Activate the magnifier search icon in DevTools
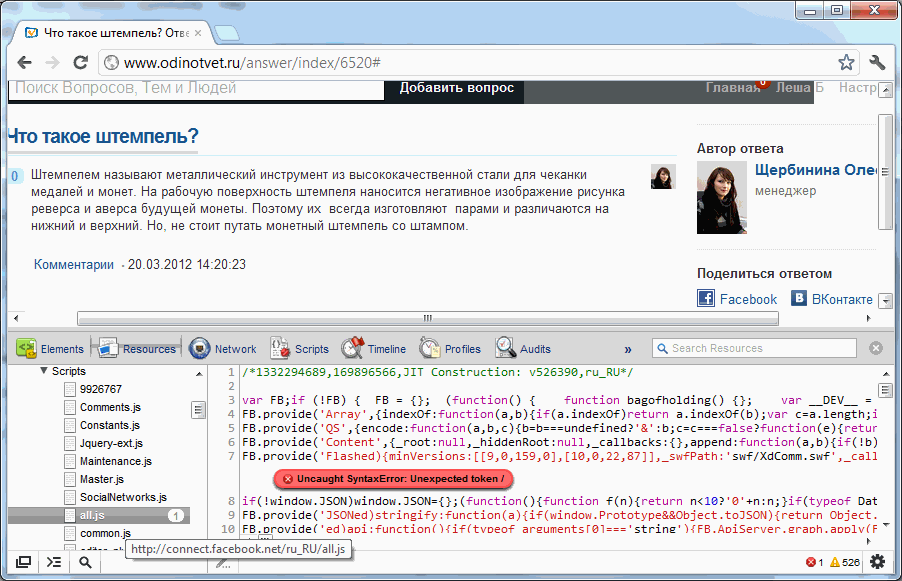This screenshot has width=902, height=581. click(x=86, y=562)
